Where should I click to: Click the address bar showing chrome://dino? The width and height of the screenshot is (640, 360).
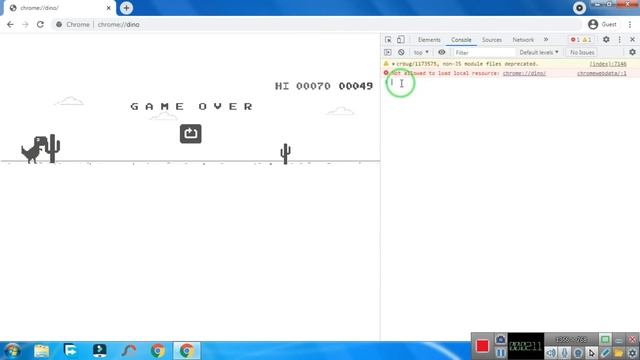[x=316, y=24]
